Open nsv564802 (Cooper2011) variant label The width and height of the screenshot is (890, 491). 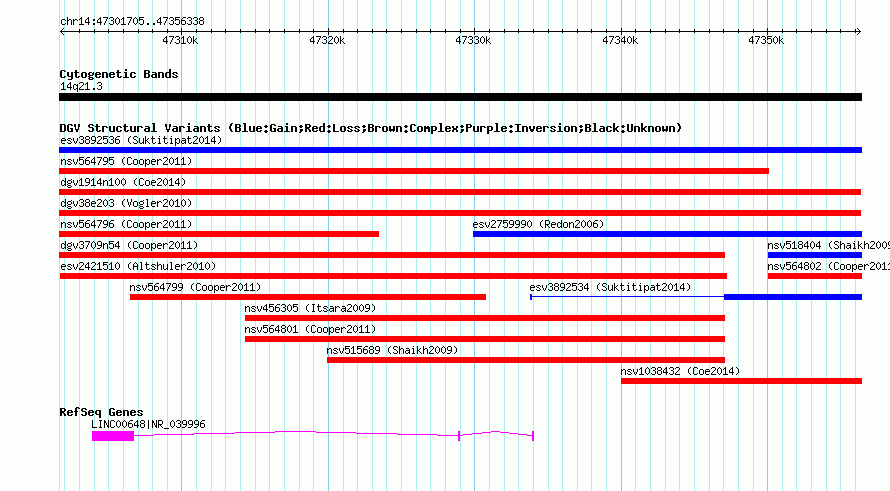pyautogui.click(x=828, y=266)
